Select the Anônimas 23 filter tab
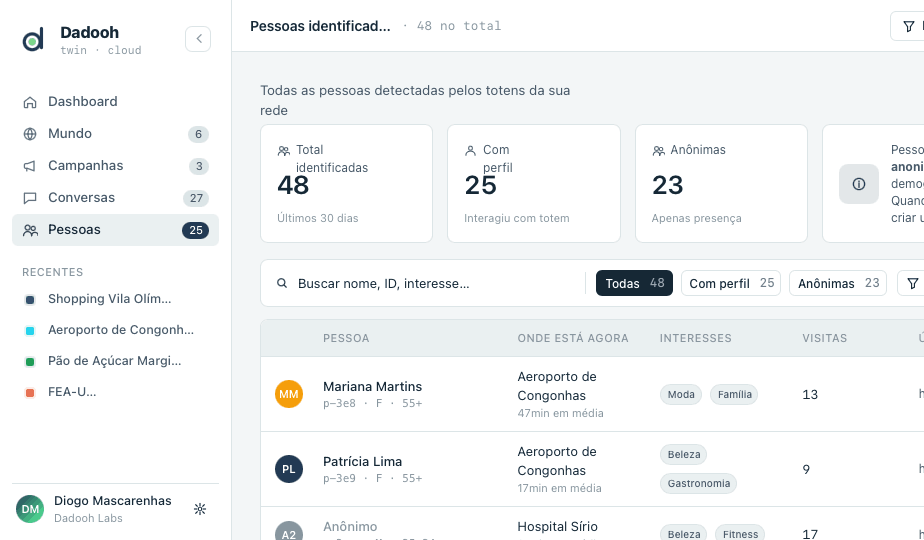 click(x=838, y=283)
